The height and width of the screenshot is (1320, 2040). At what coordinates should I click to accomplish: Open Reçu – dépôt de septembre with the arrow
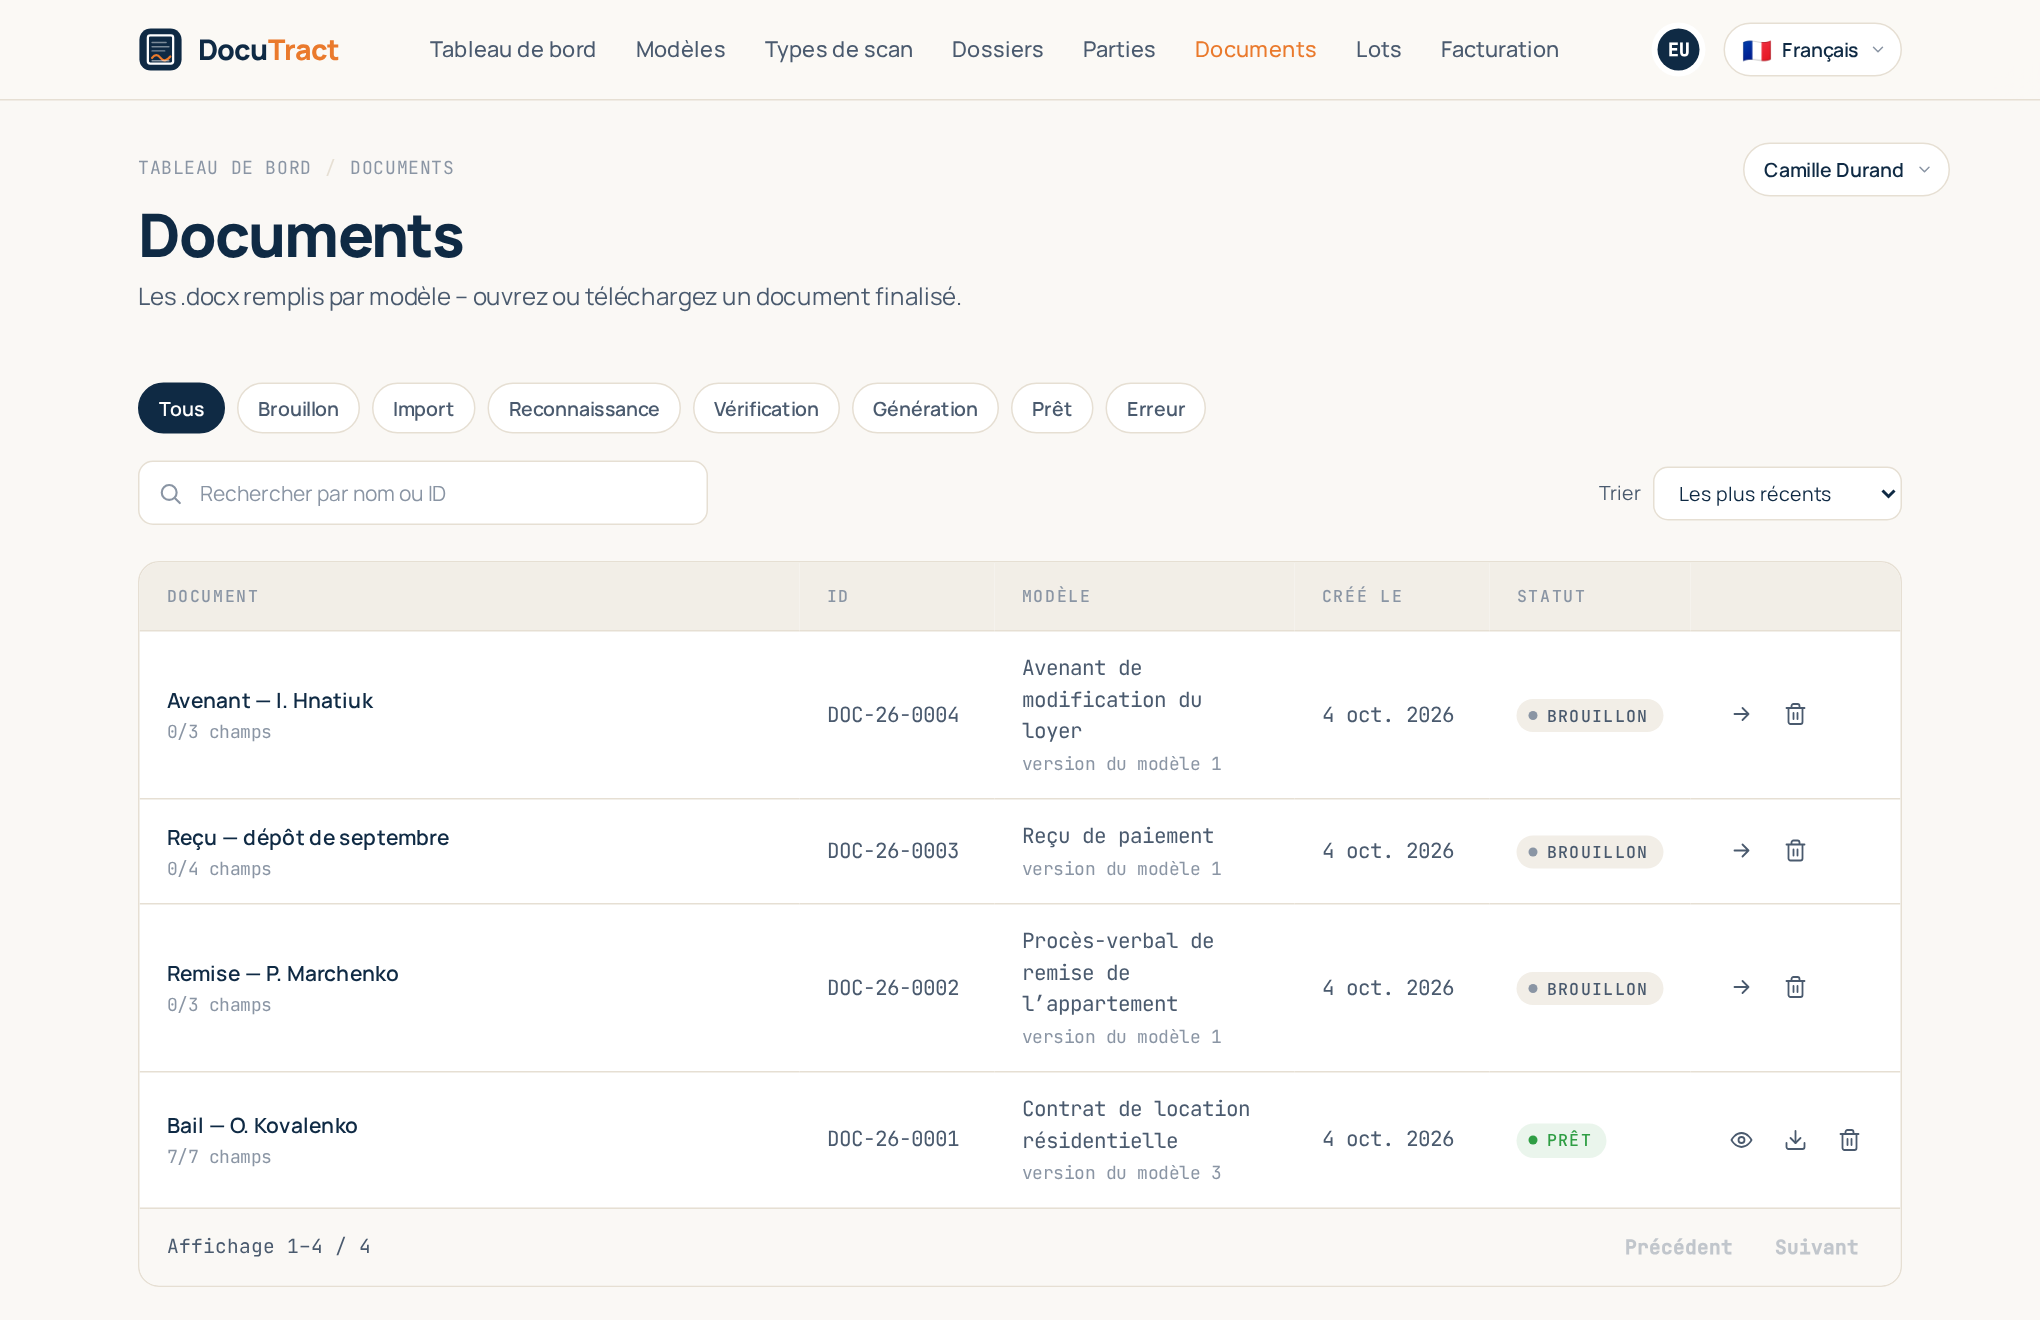pyautogui.click(x=1741, y=851)
